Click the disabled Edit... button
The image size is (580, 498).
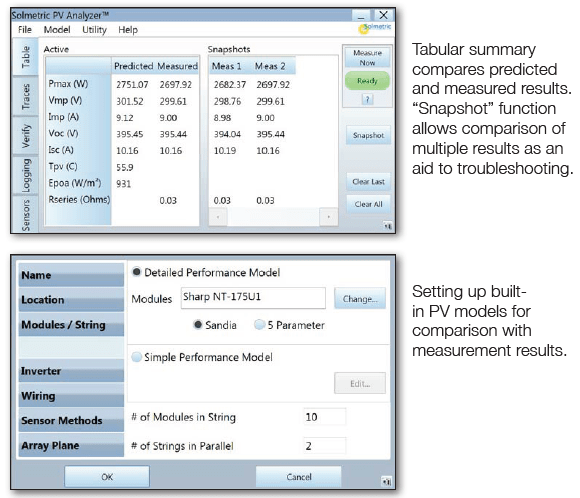[x=360, y=383]
